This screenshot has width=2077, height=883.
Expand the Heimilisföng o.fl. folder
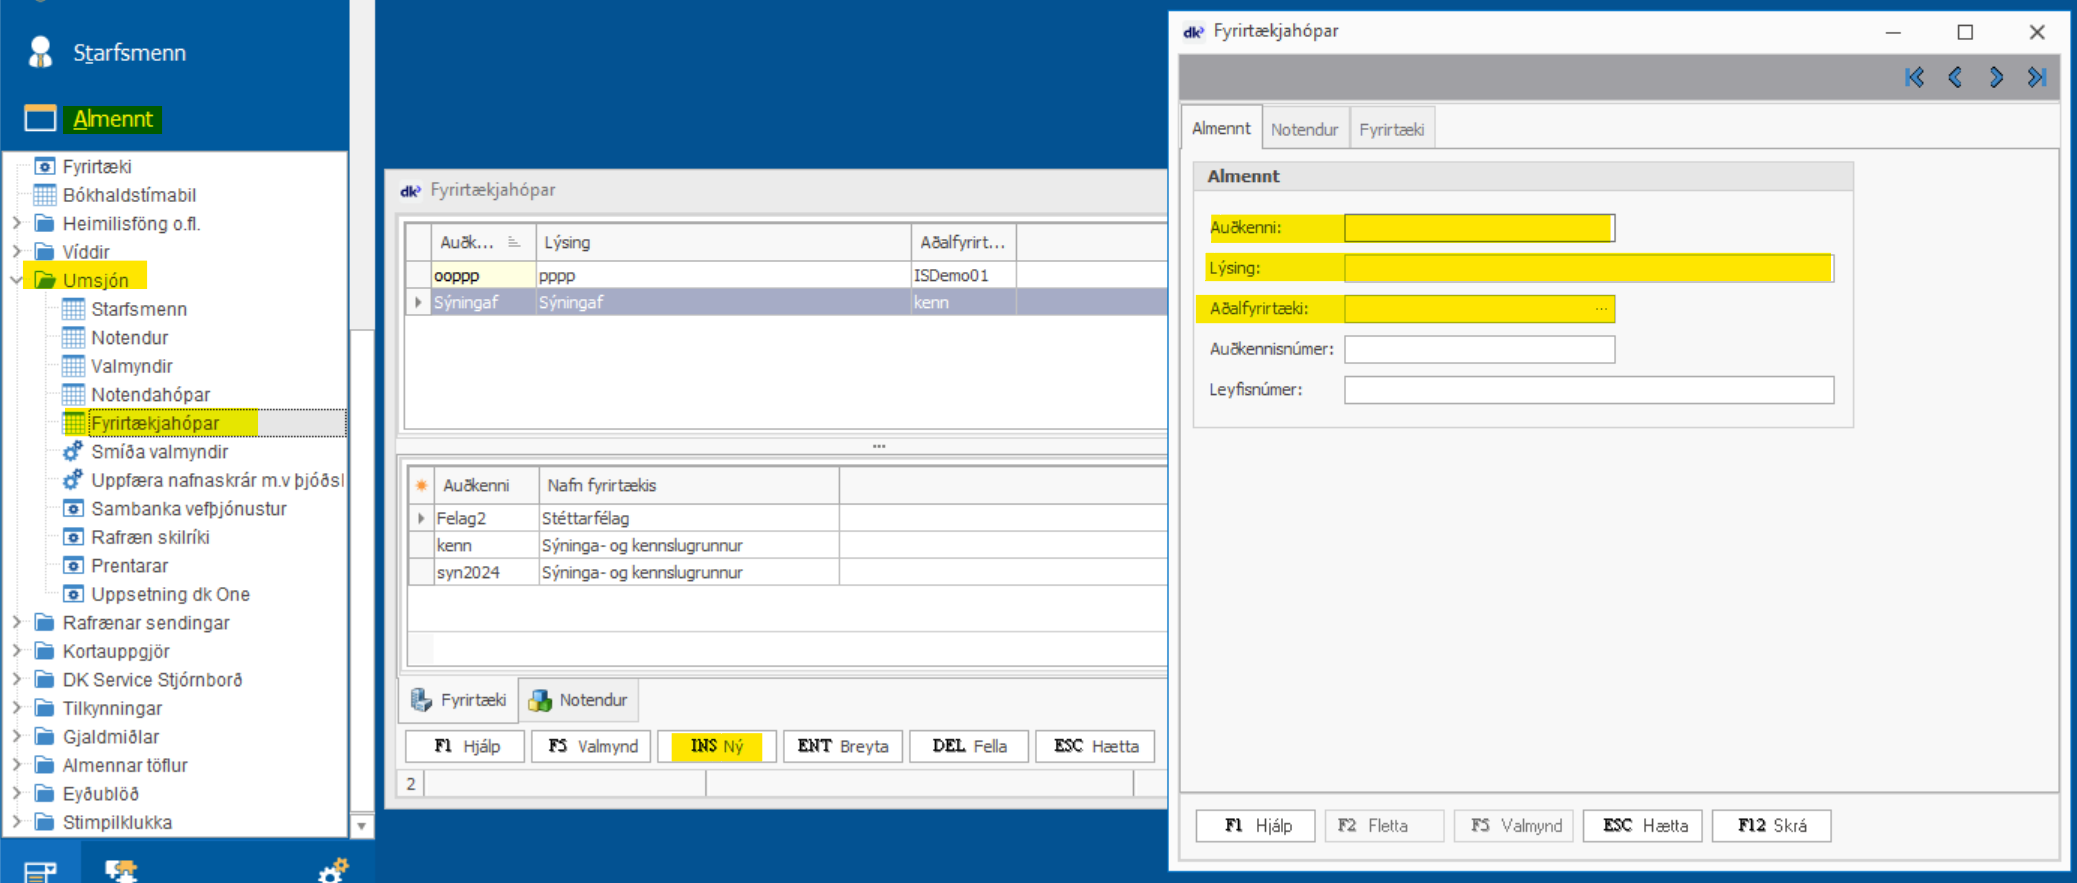16,223
